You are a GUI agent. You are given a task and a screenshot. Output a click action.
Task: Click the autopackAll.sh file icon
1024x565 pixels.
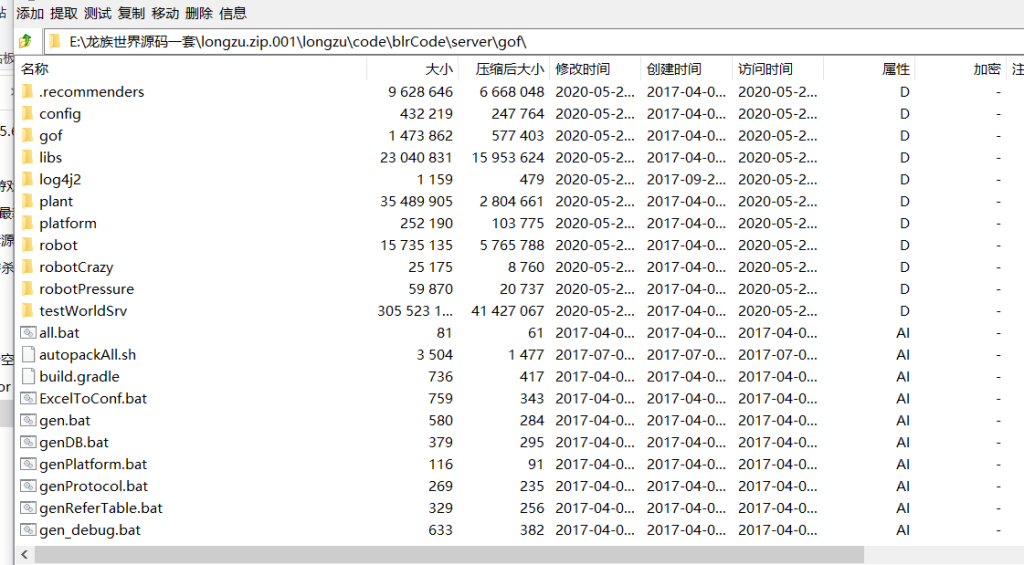pyautogui.click(x=28, y=354)
